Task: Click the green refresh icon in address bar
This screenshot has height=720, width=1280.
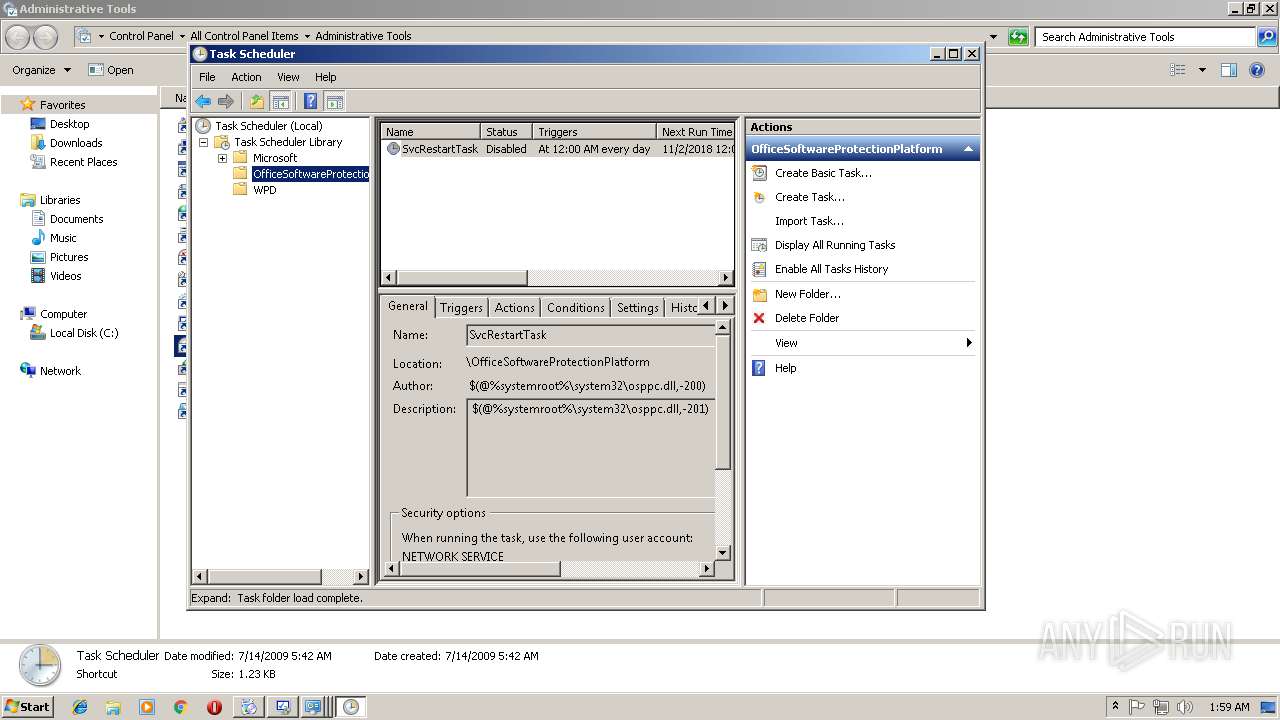Action: pyautogui.click(x=1018, y=37)
